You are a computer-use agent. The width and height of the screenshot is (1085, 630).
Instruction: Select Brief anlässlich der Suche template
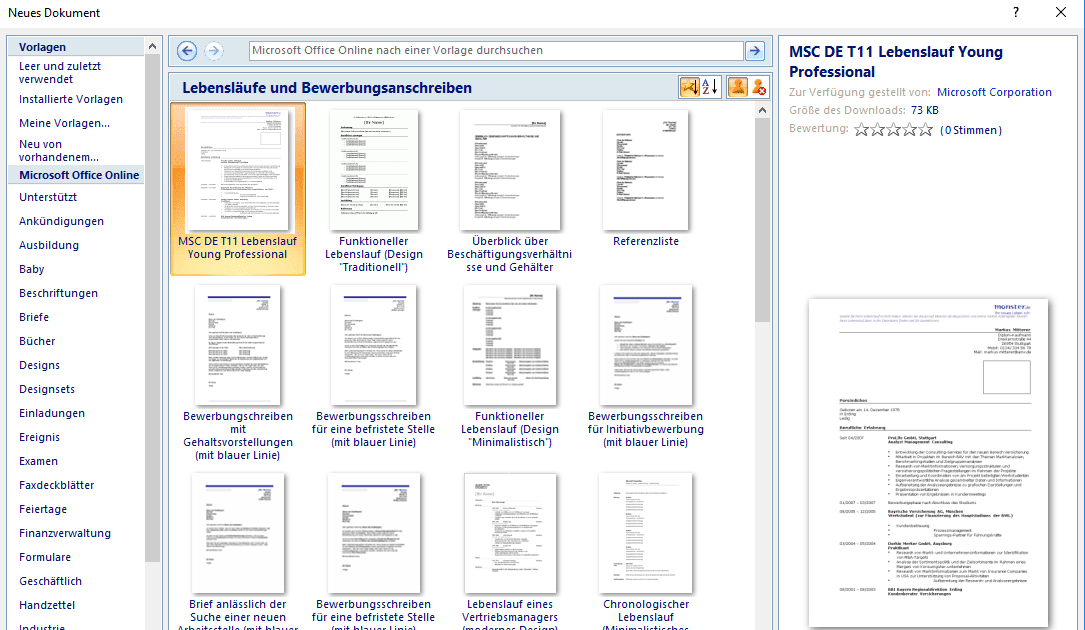238,550
